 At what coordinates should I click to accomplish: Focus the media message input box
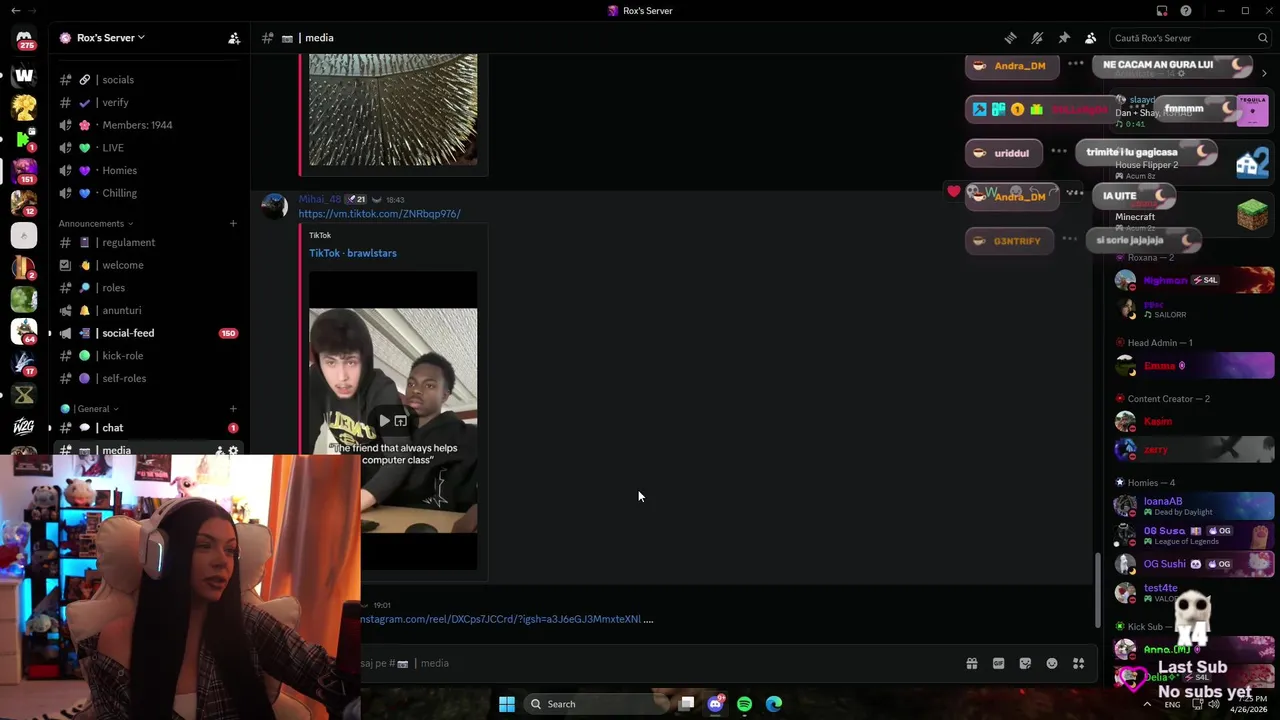coord(660,663)
